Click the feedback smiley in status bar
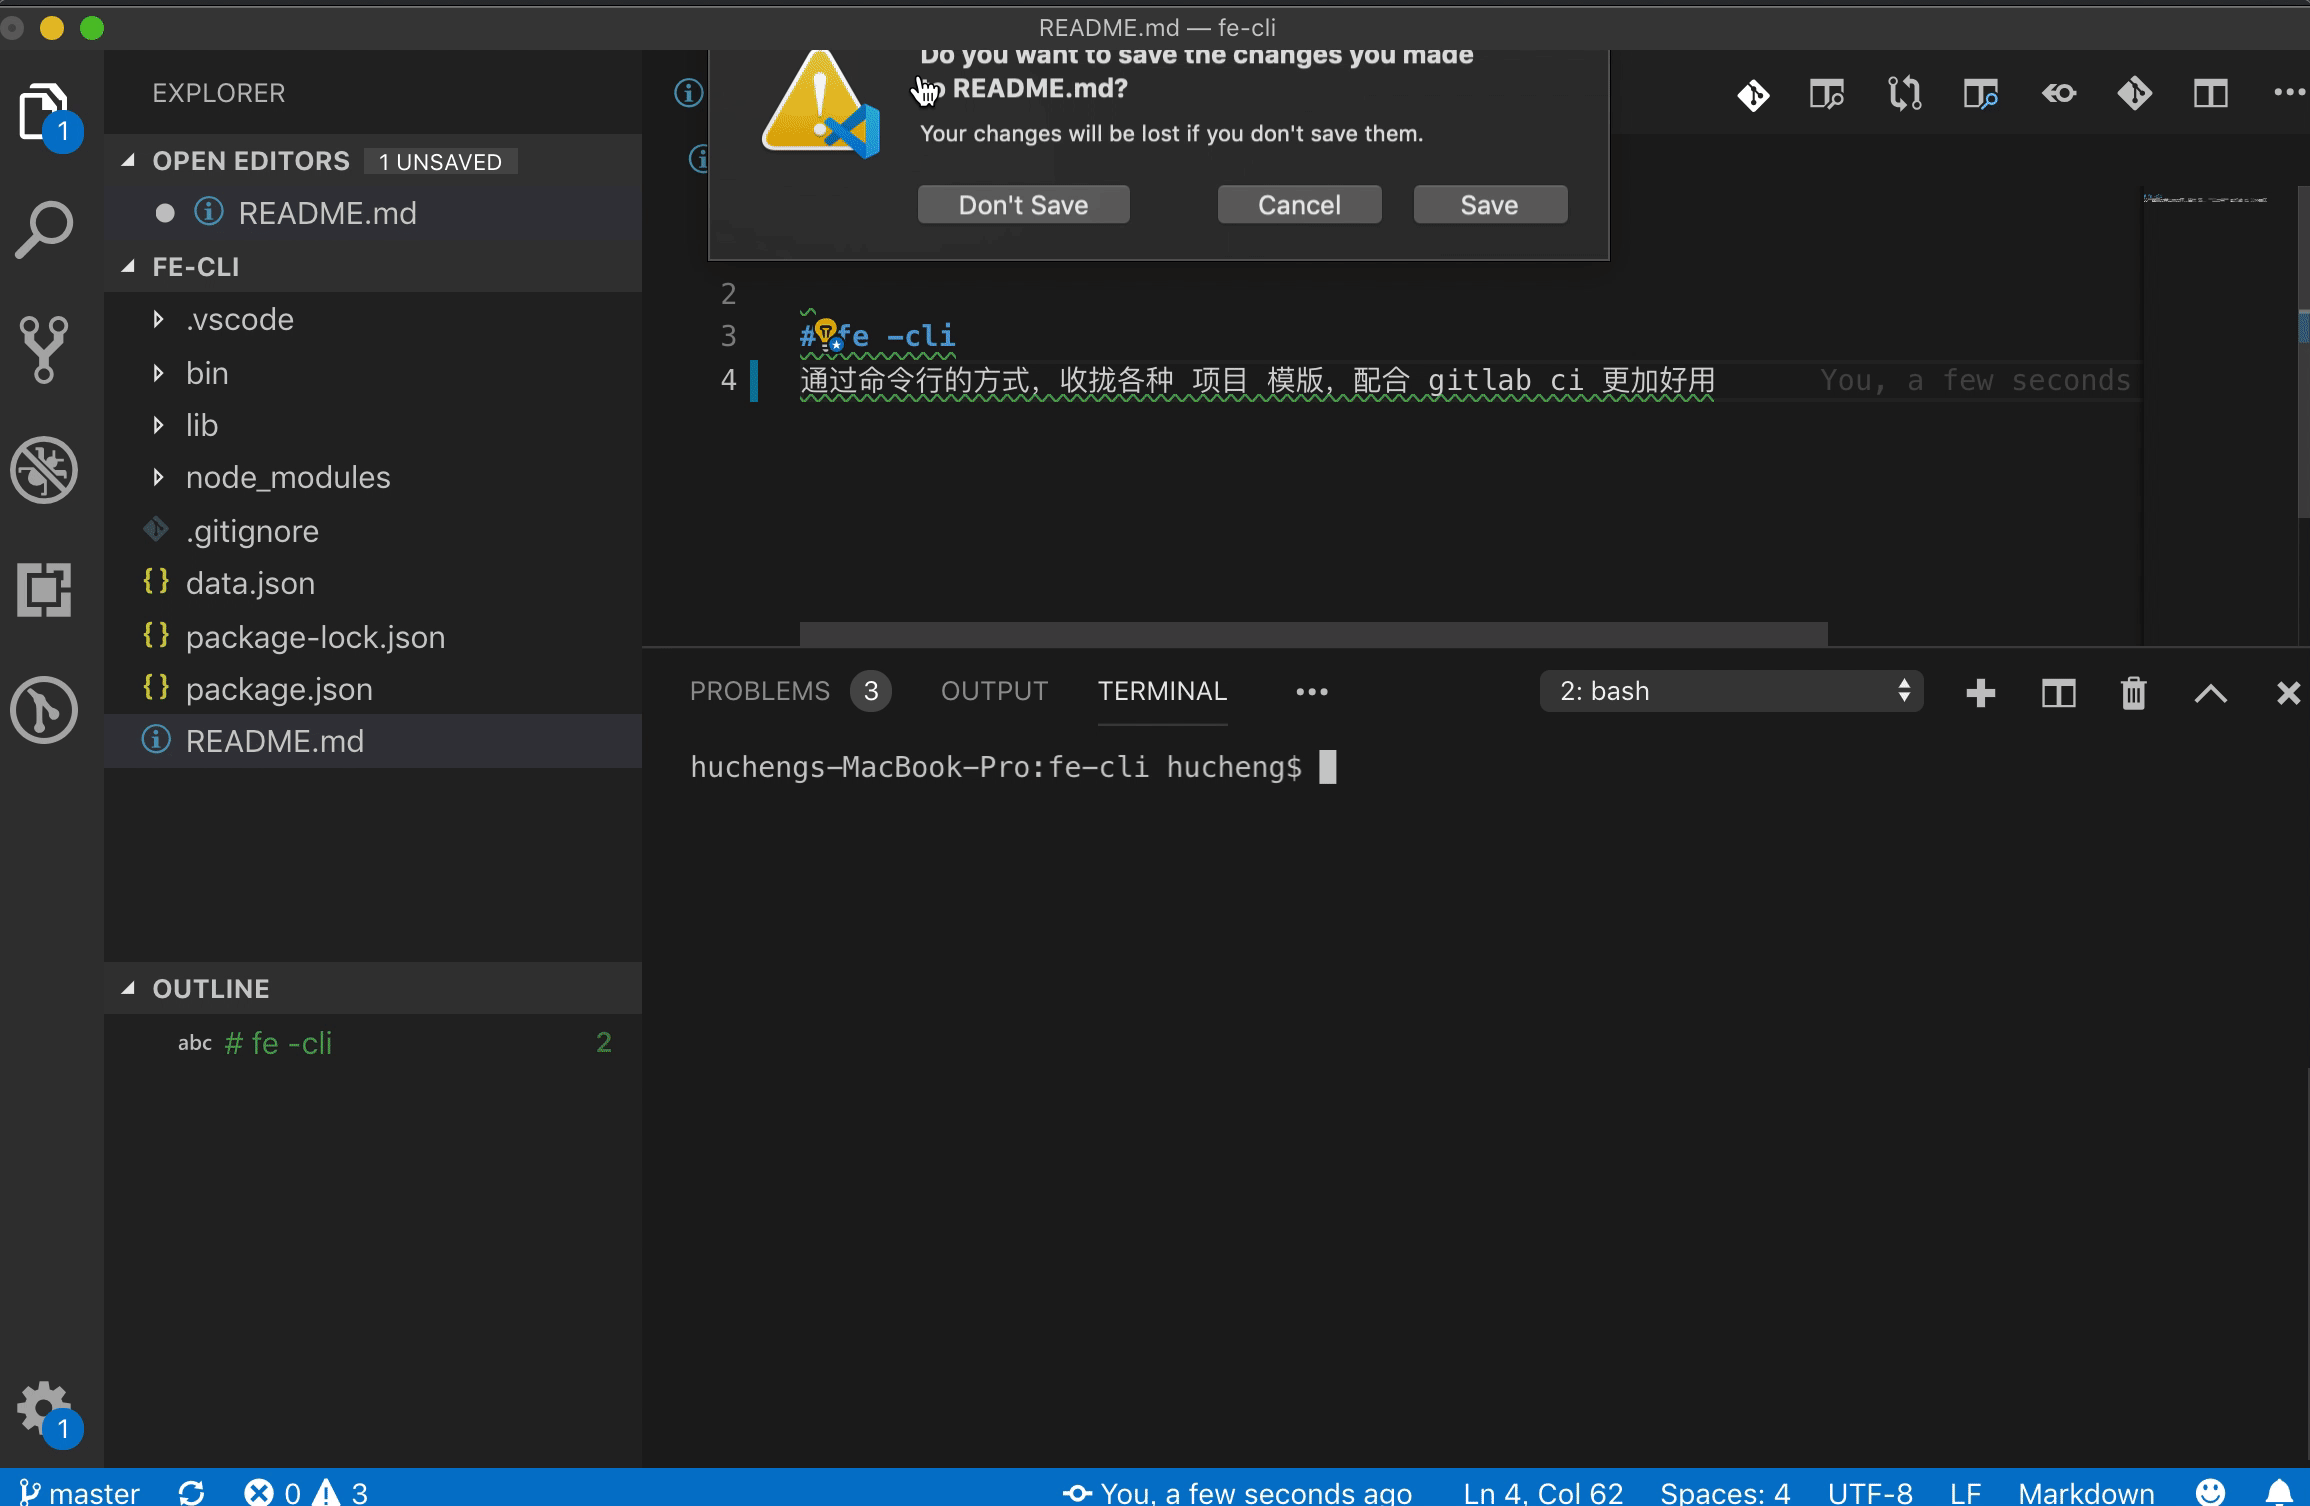The height and width of the screenshot is (1506, 2310). [x=2210, y=1492]
